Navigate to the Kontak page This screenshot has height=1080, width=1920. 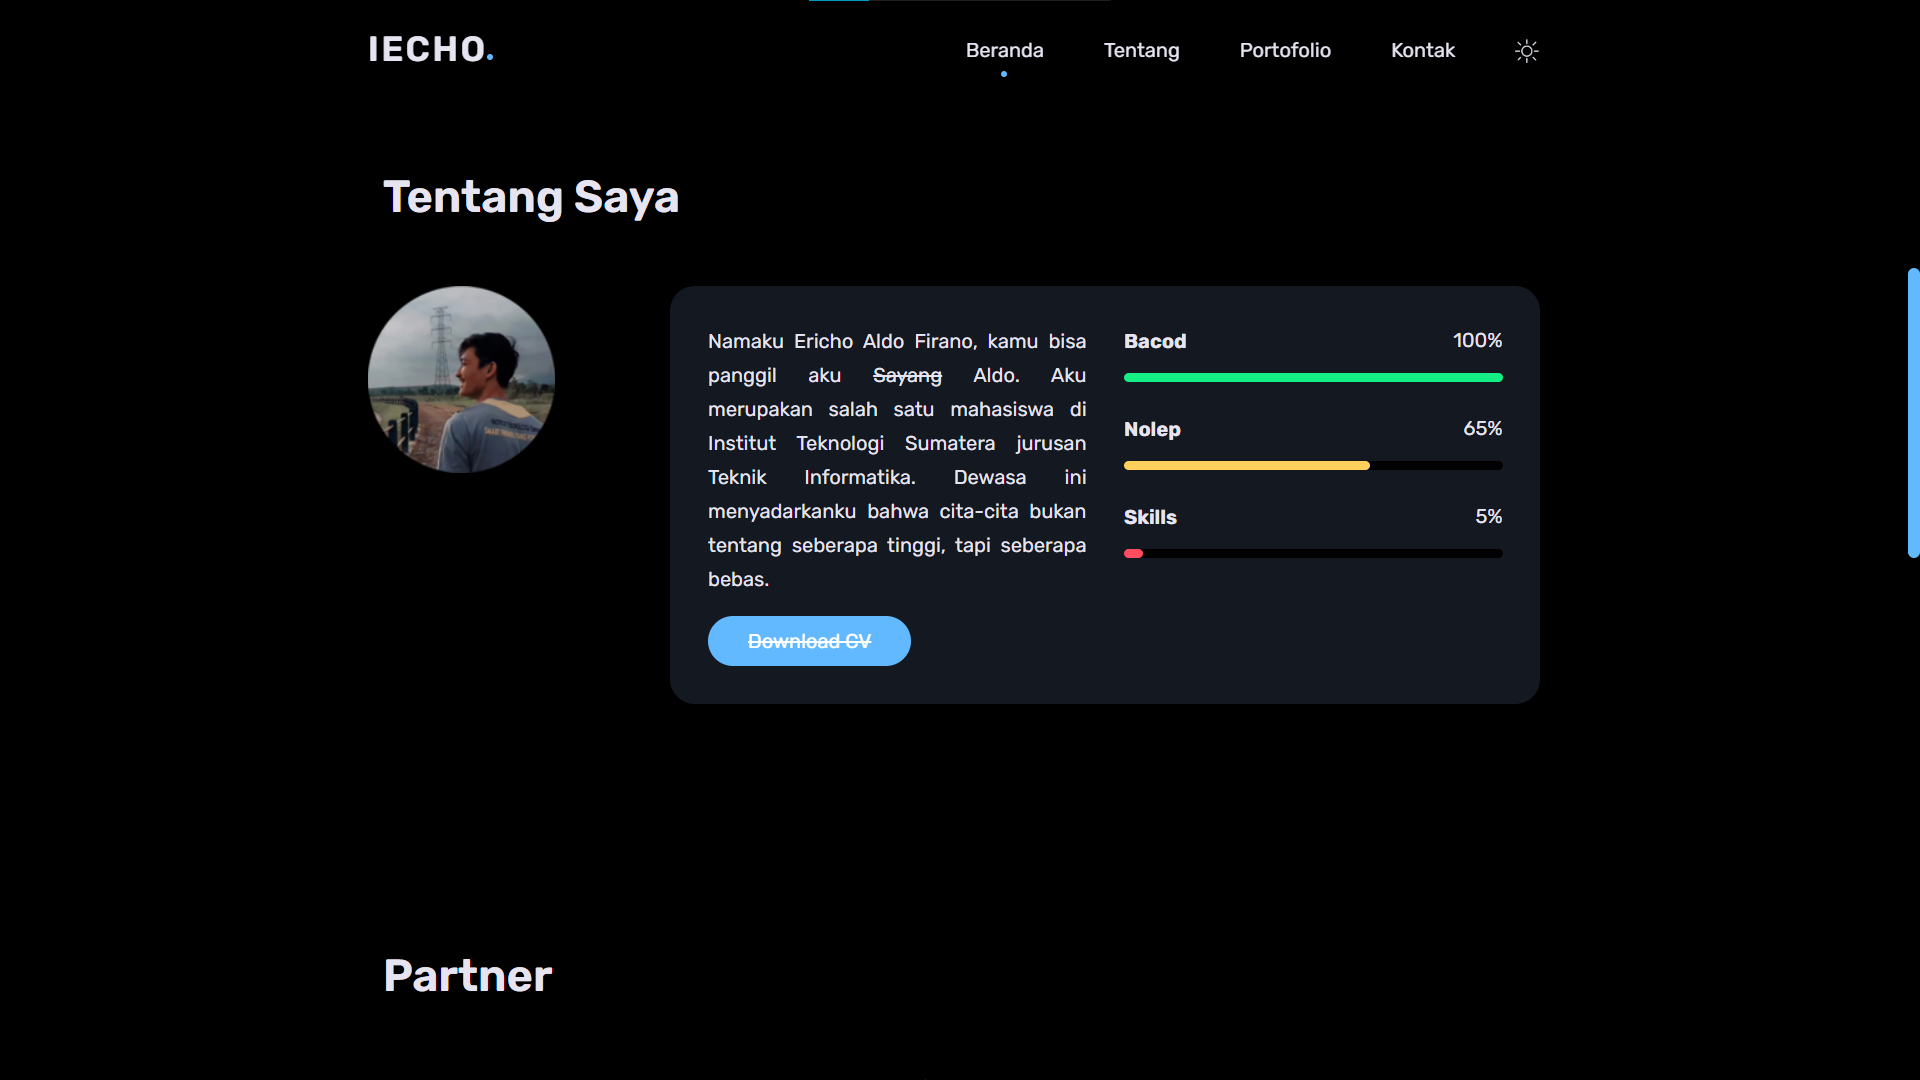point(1422,50)
